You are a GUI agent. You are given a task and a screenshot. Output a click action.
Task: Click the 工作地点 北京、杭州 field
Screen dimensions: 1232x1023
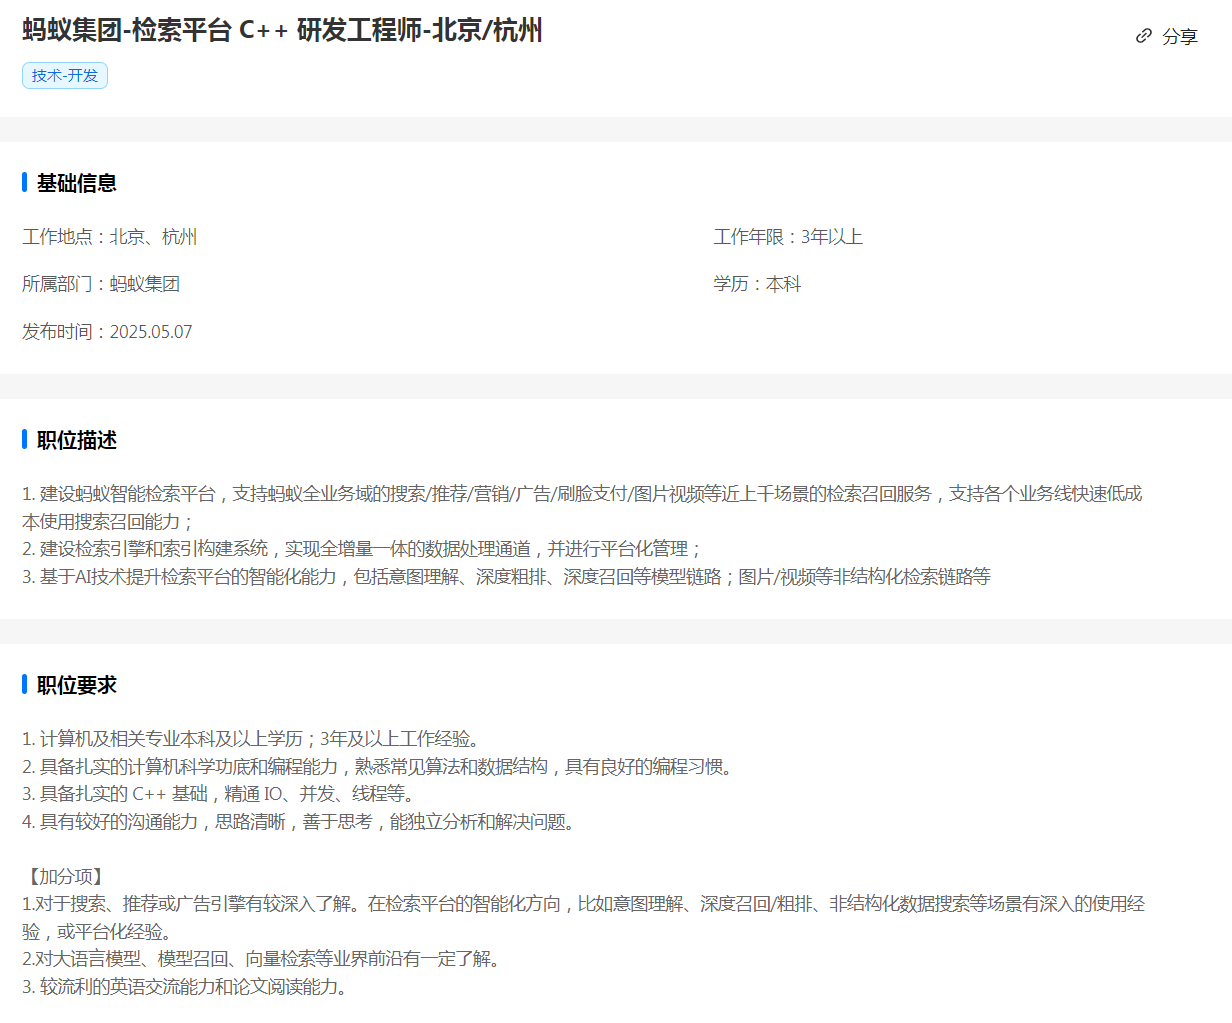110,237
